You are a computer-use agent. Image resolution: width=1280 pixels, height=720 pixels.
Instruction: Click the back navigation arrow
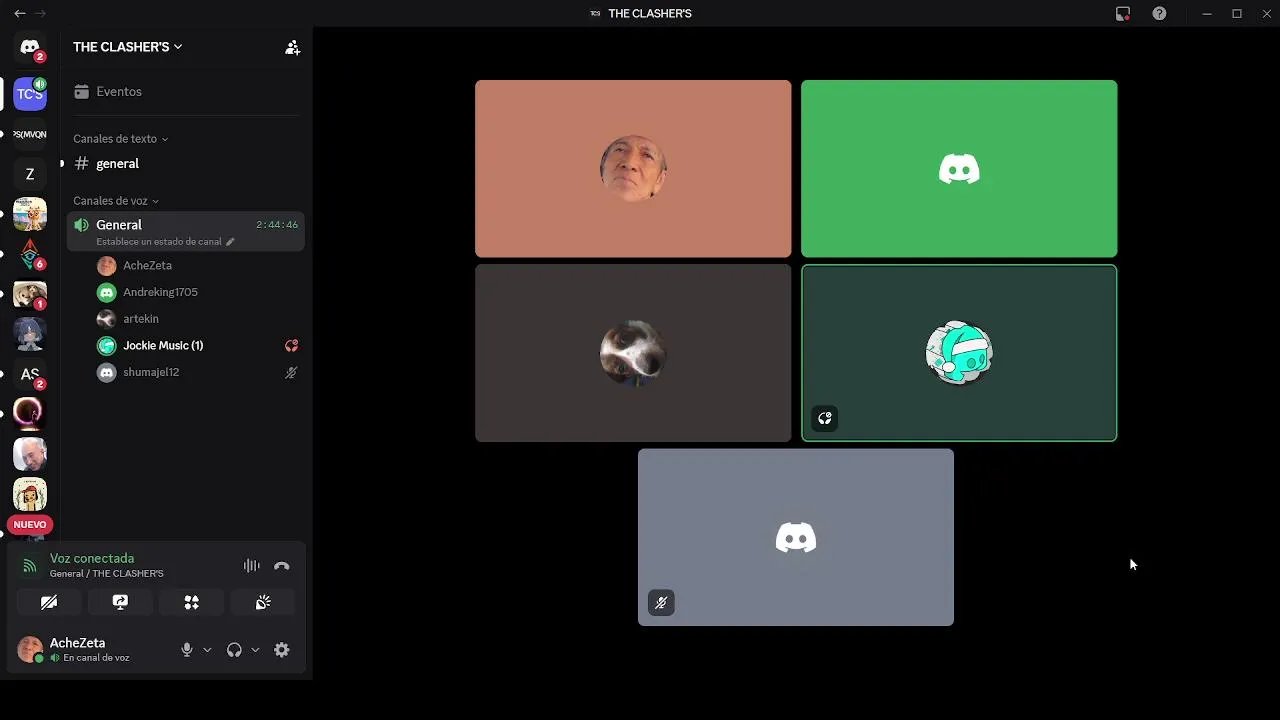[20, 13]
